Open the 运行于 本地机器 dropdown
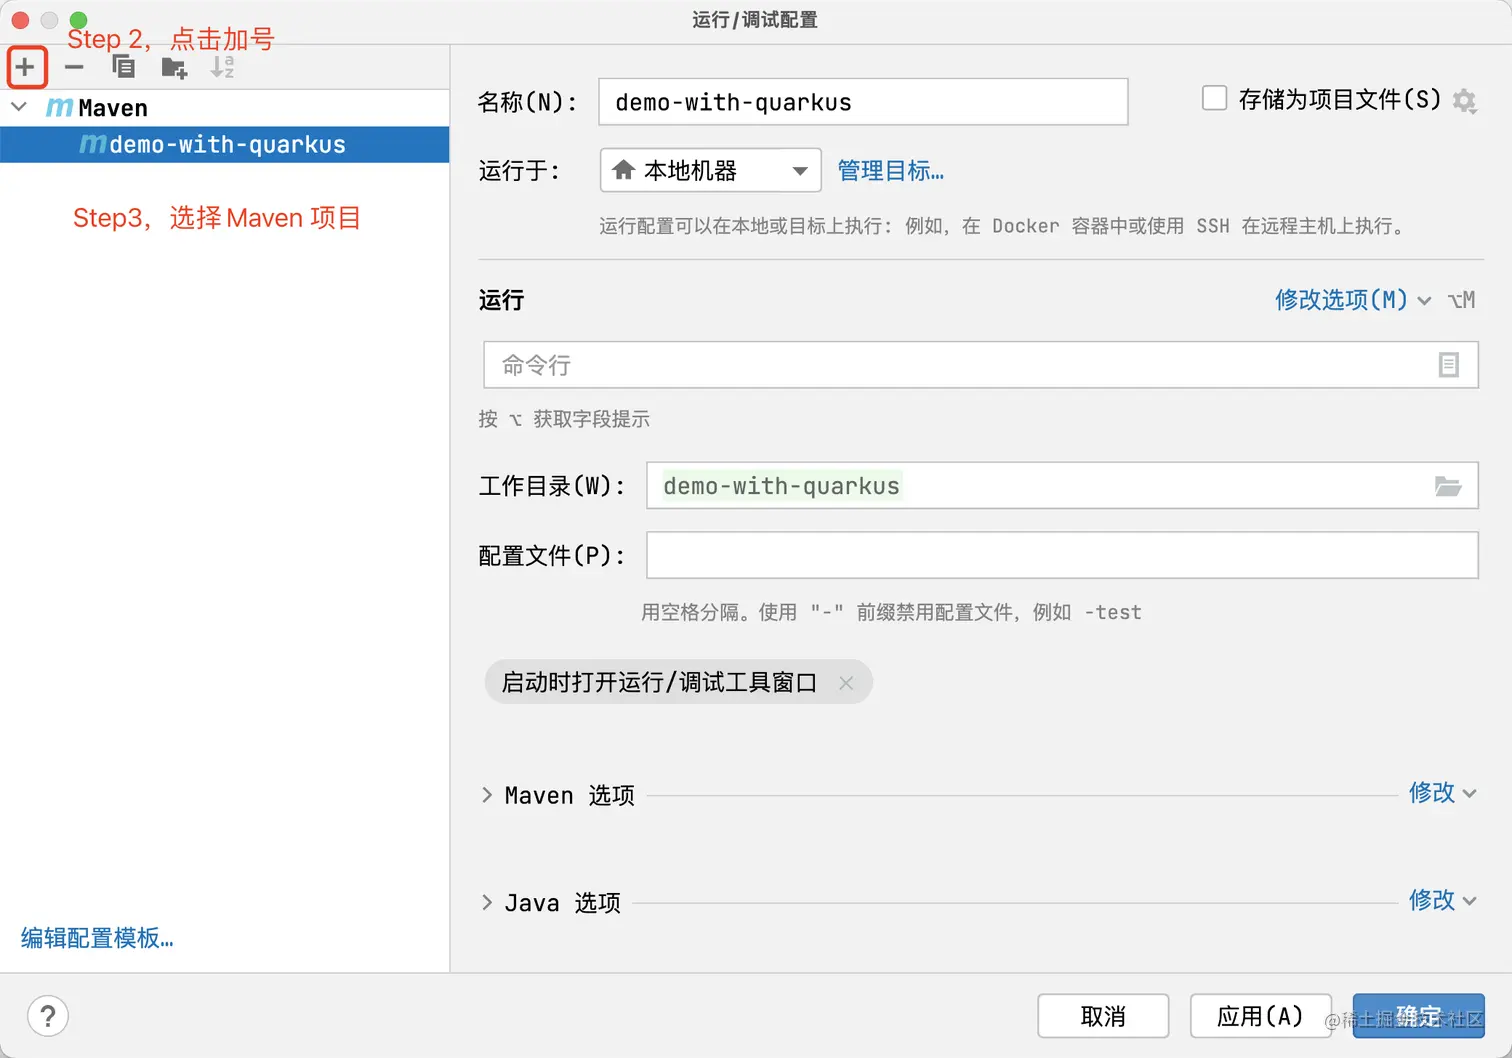 (710, 170)
